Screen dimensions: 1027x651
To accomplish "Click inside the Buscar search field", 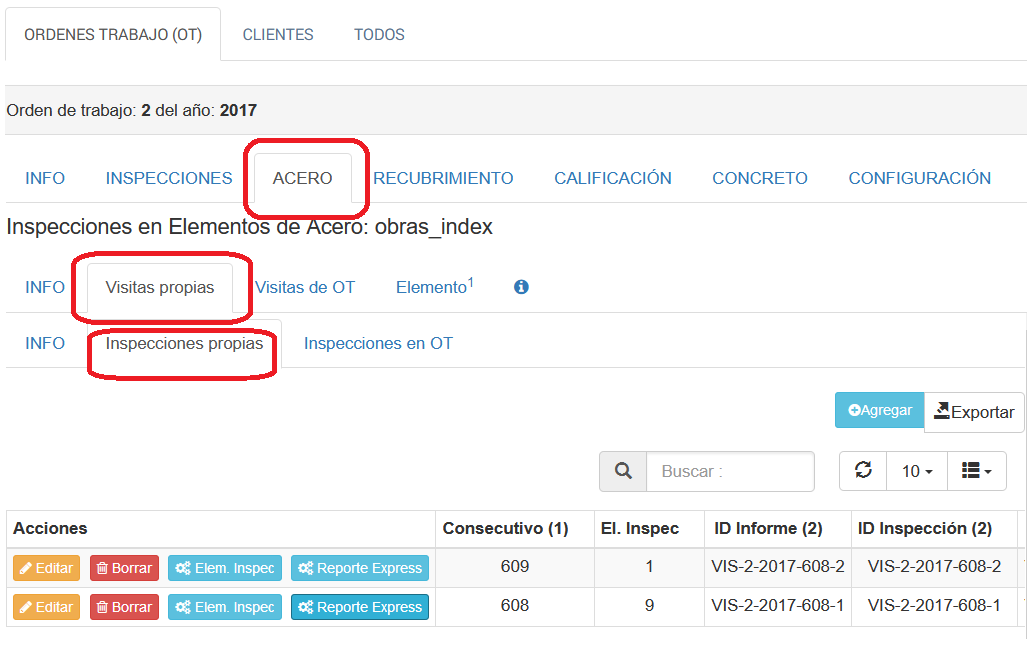I will point(730,471).
